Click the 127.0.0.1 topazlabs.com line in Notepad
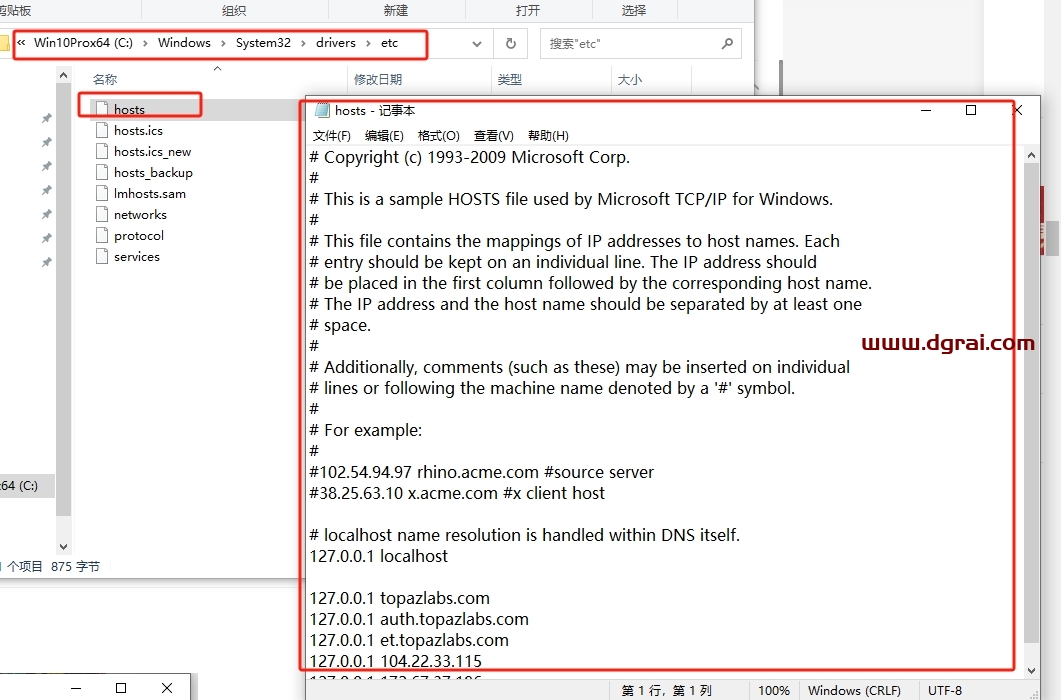The image size is (1061, 700). (399, 598)
